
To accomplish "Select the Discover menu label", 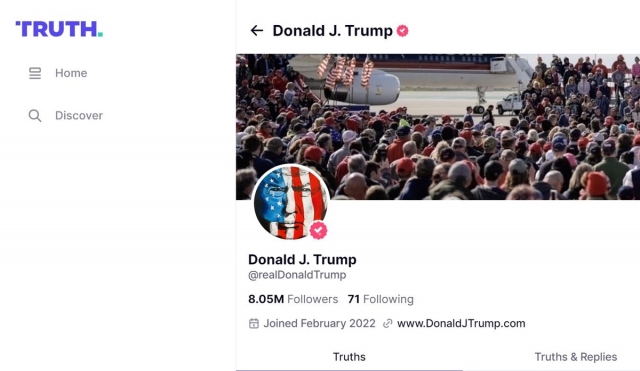I will (79, 116).
